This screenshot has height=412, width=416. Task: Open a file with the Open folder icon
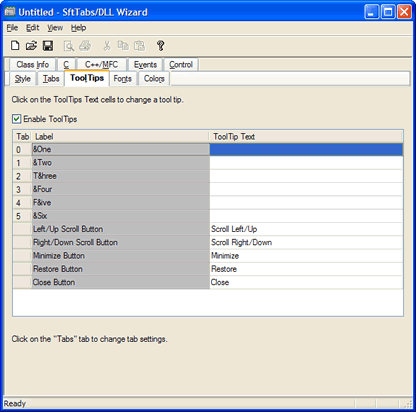[31, 46]
